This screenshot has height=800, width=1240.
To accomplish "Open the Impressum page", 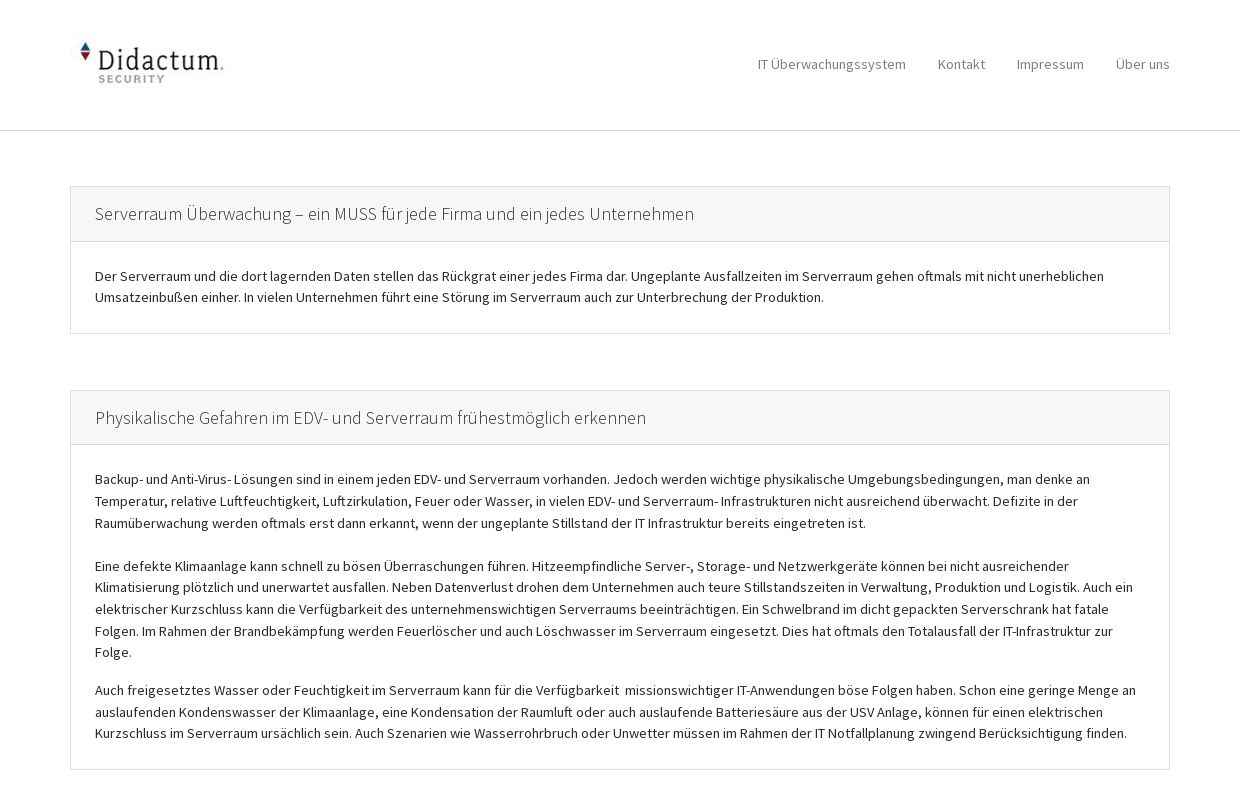I will tap(1050, 64).
